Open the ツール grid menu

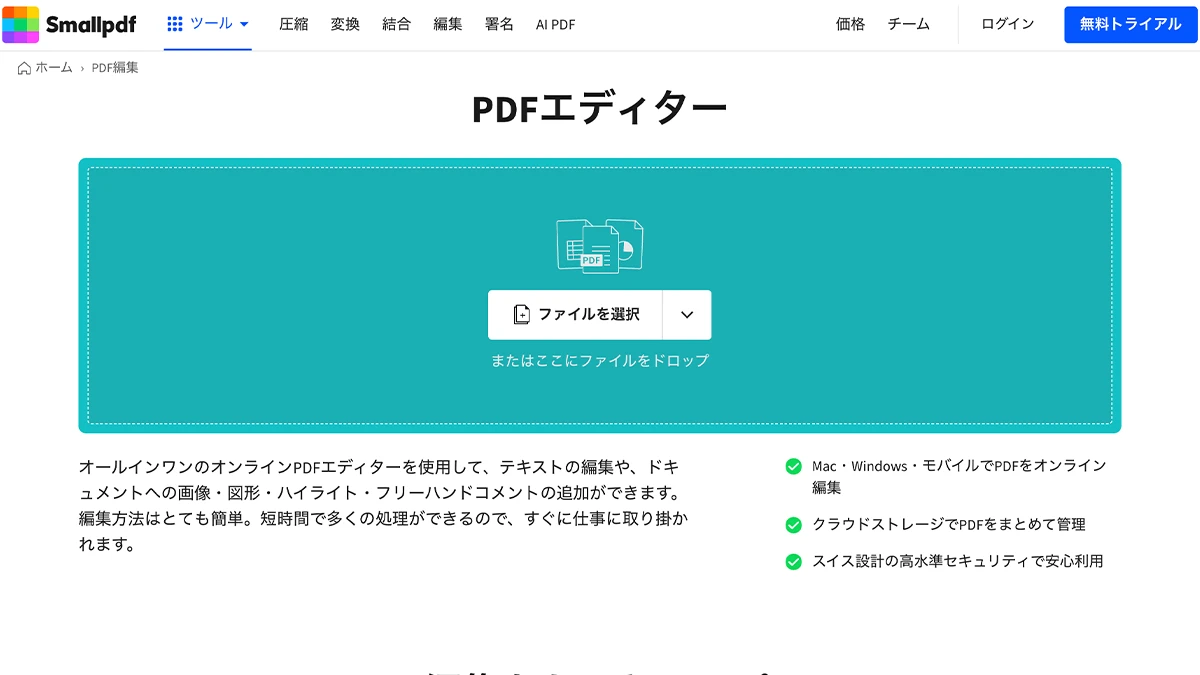click(208, 24)
